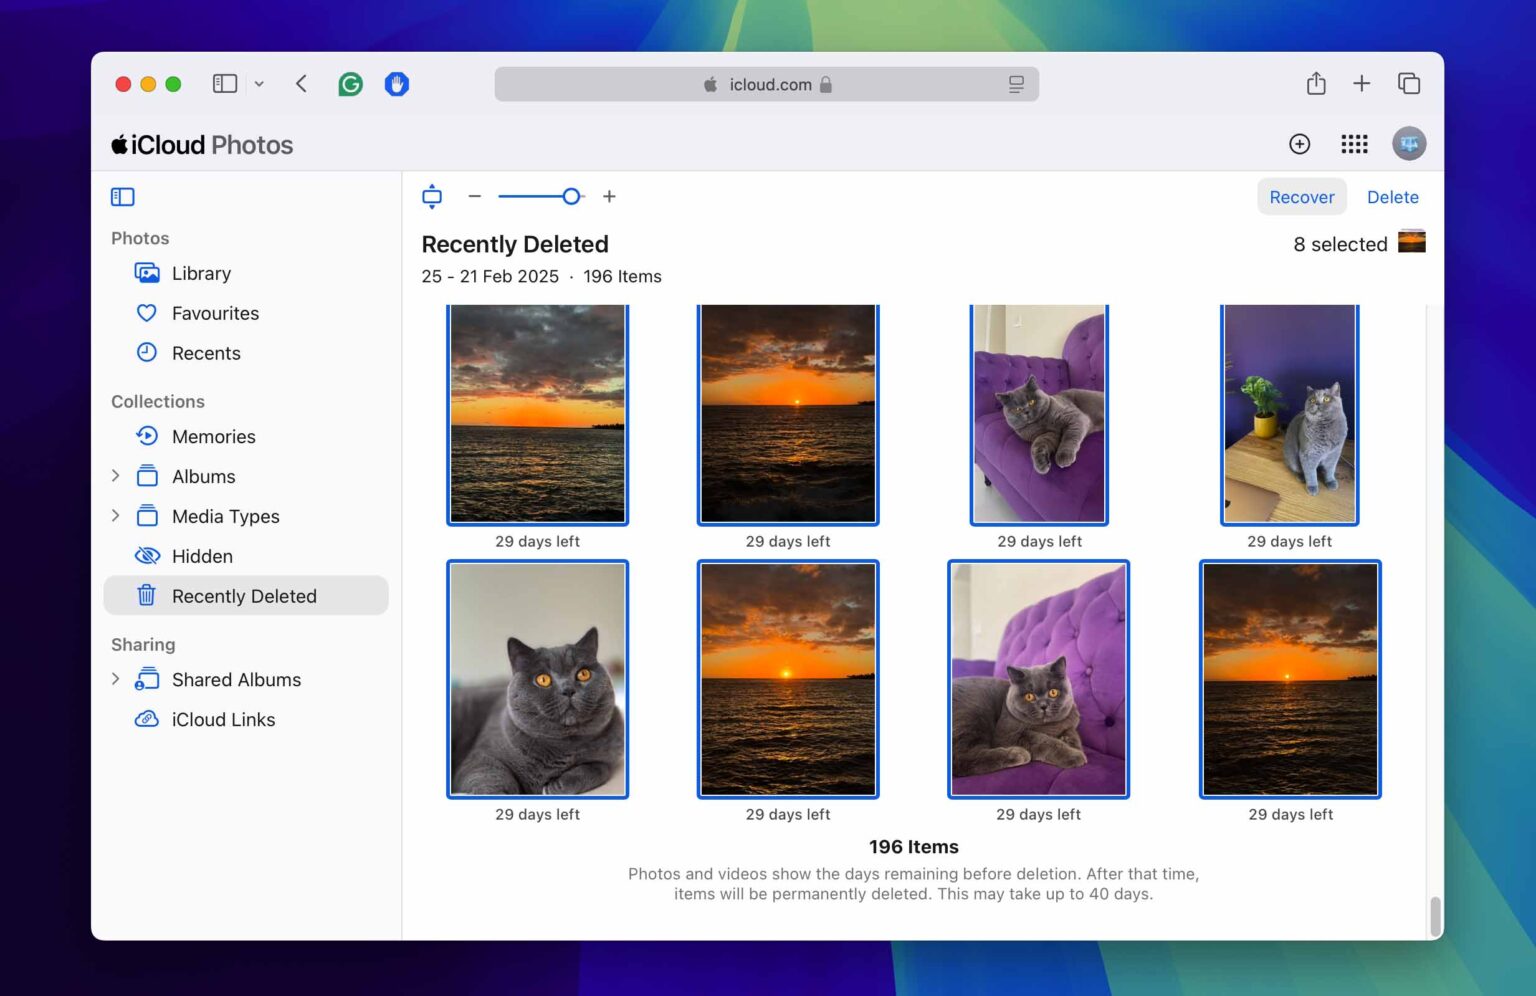Open Recents in the Photos sidebar

[205, 352]
